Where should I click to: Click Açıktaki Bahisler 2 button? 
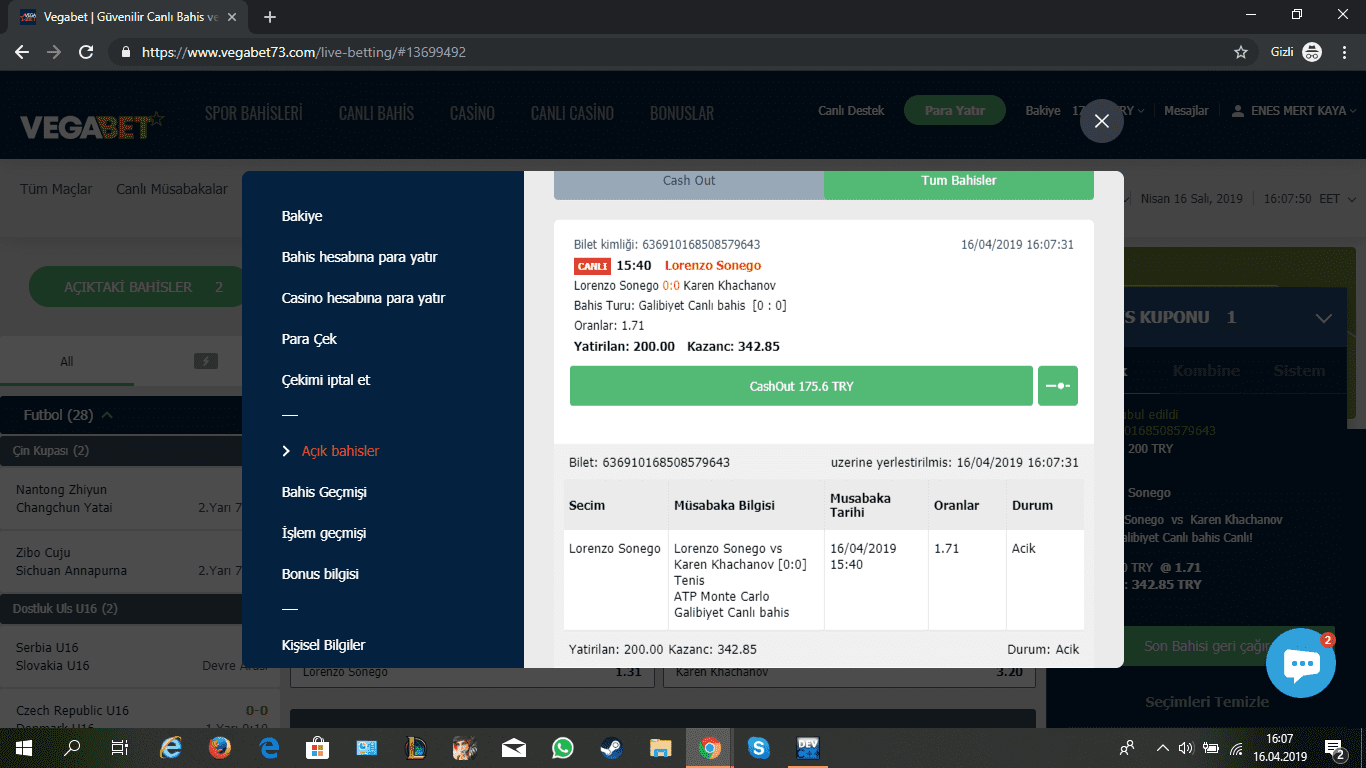click(x=135, y=287)
